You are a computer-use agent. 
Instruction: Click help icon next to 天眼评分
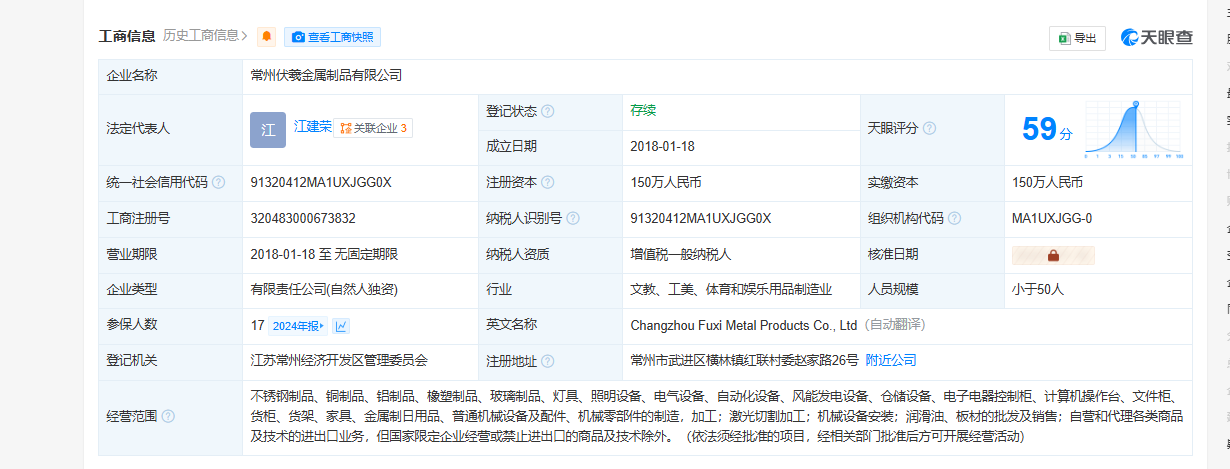pyautogui.click(x=929, y=129)
